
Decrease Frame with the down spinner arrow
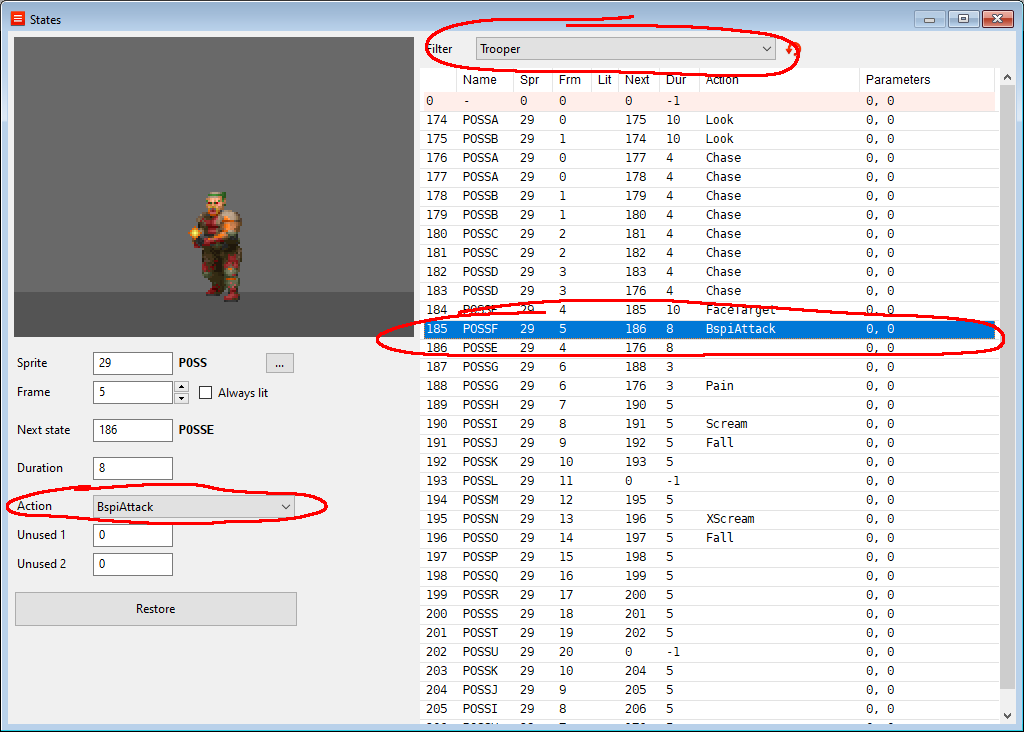[181, 398]
